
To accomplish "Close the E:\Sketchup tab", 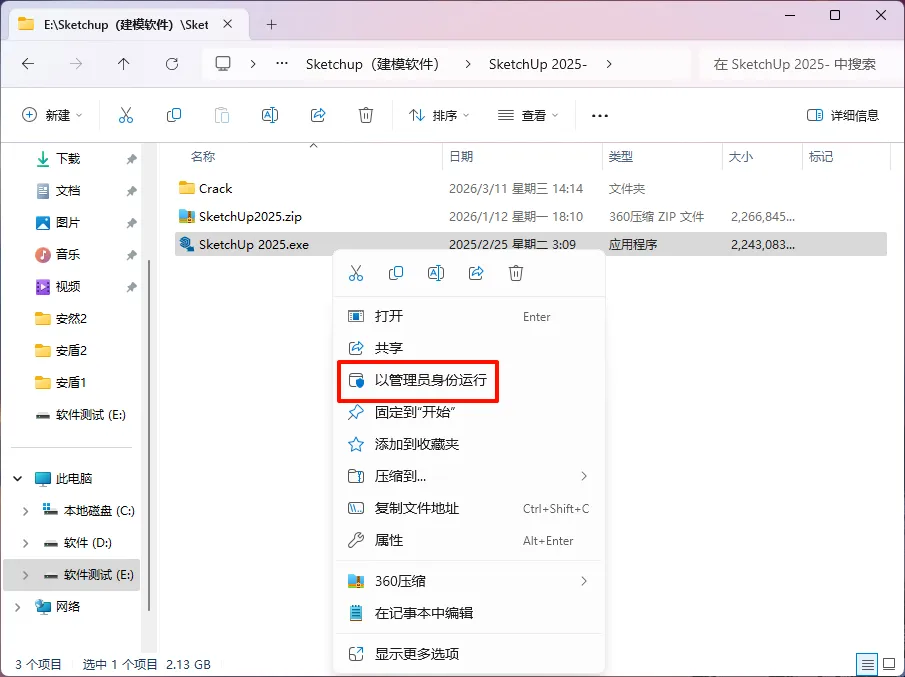I will 228,24.
